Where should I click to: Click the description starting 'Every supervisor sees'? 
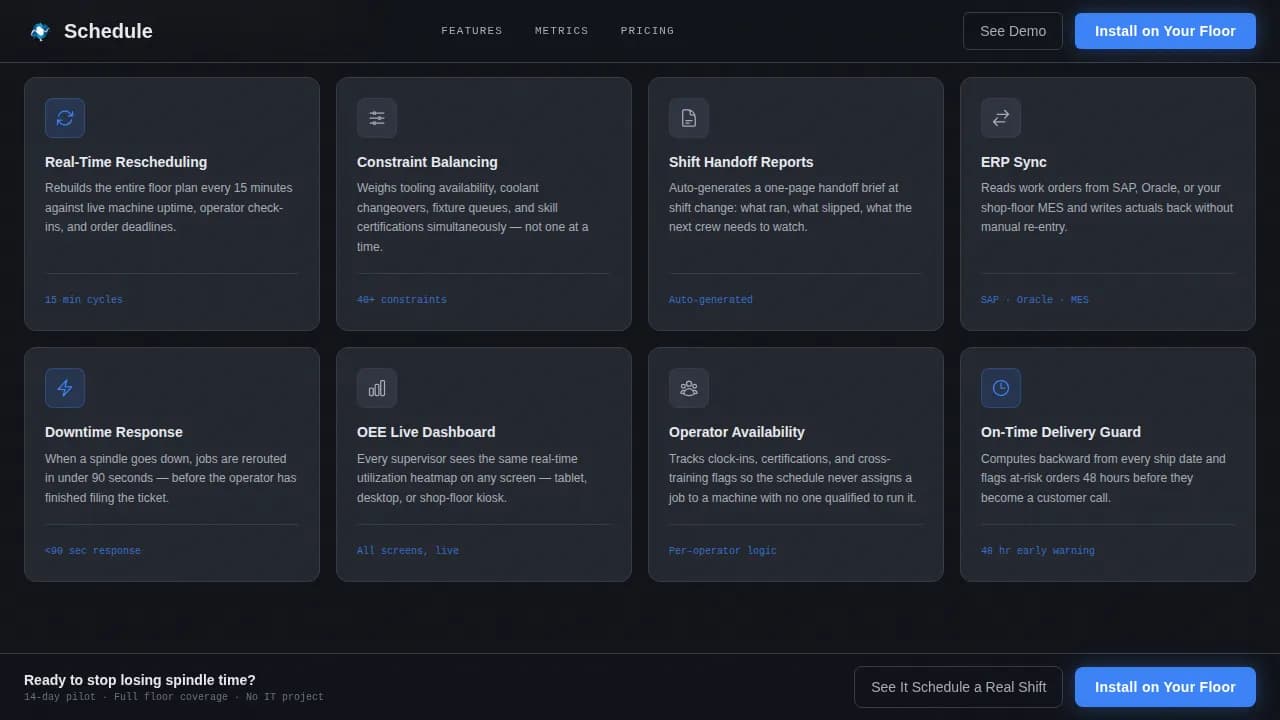[472, 478]
